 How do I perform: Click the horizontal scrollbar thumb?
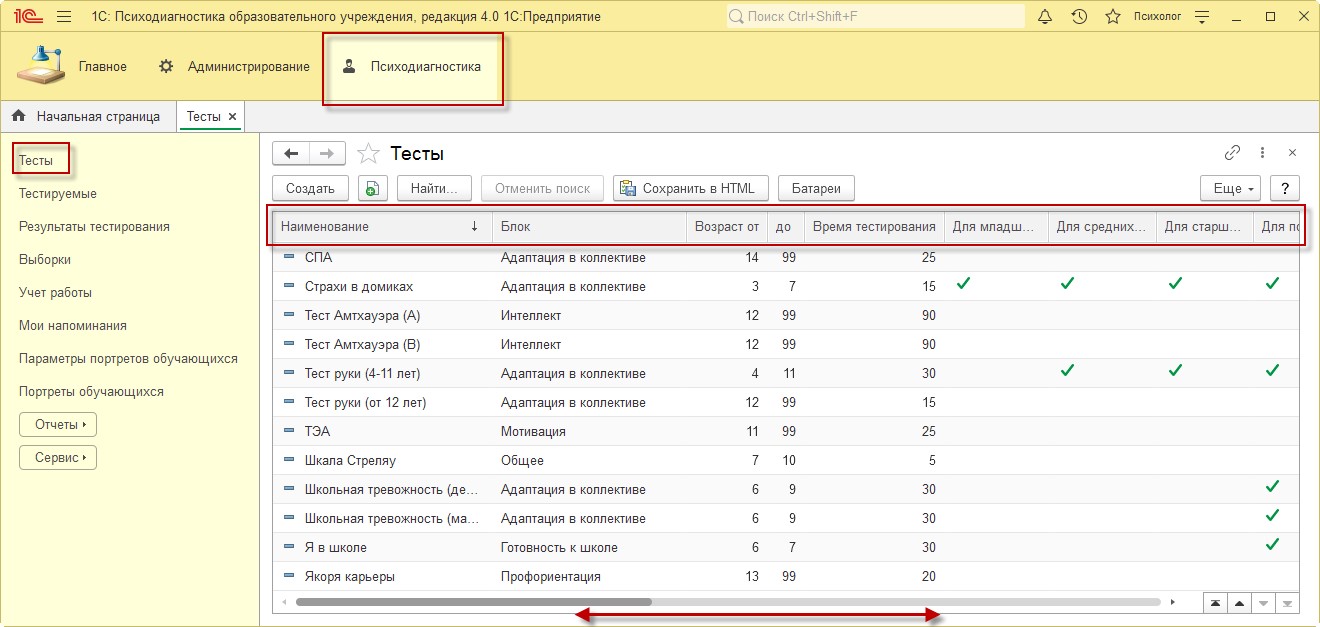(x=473, y=602)
